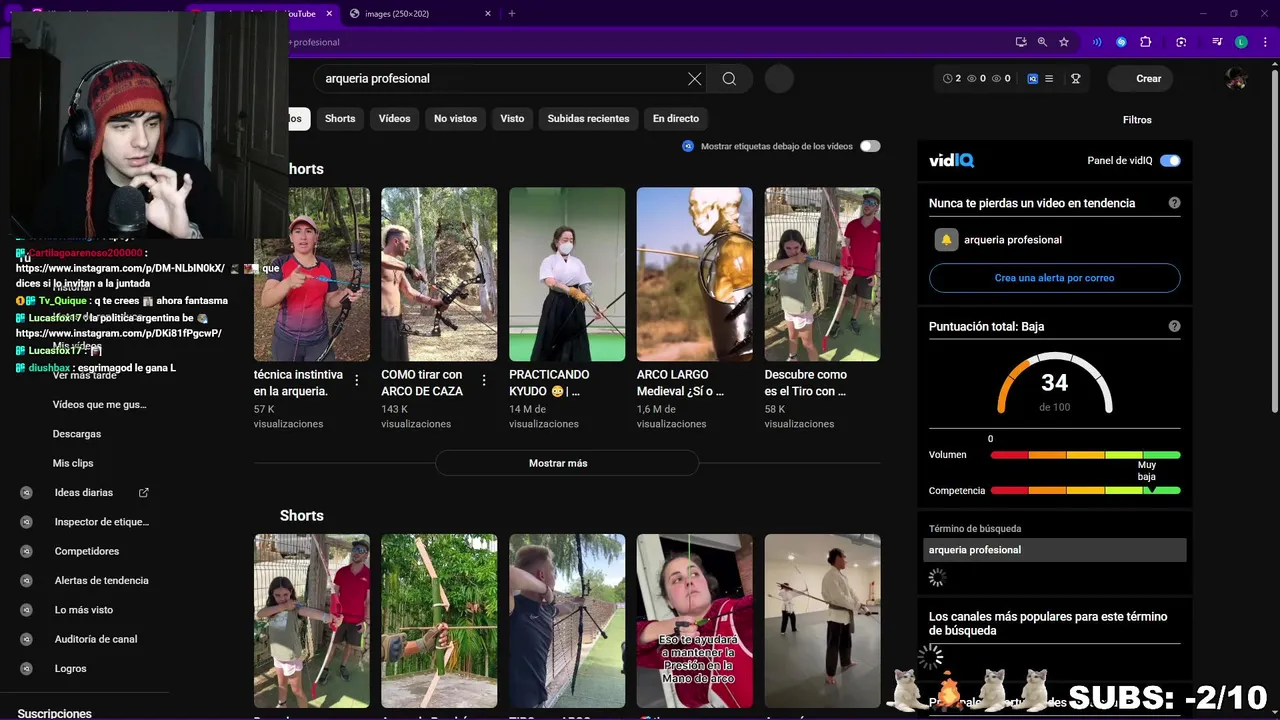Bookmark this page with the star icon
This screenshot has width=1280, height=720.
point(1064,42)
